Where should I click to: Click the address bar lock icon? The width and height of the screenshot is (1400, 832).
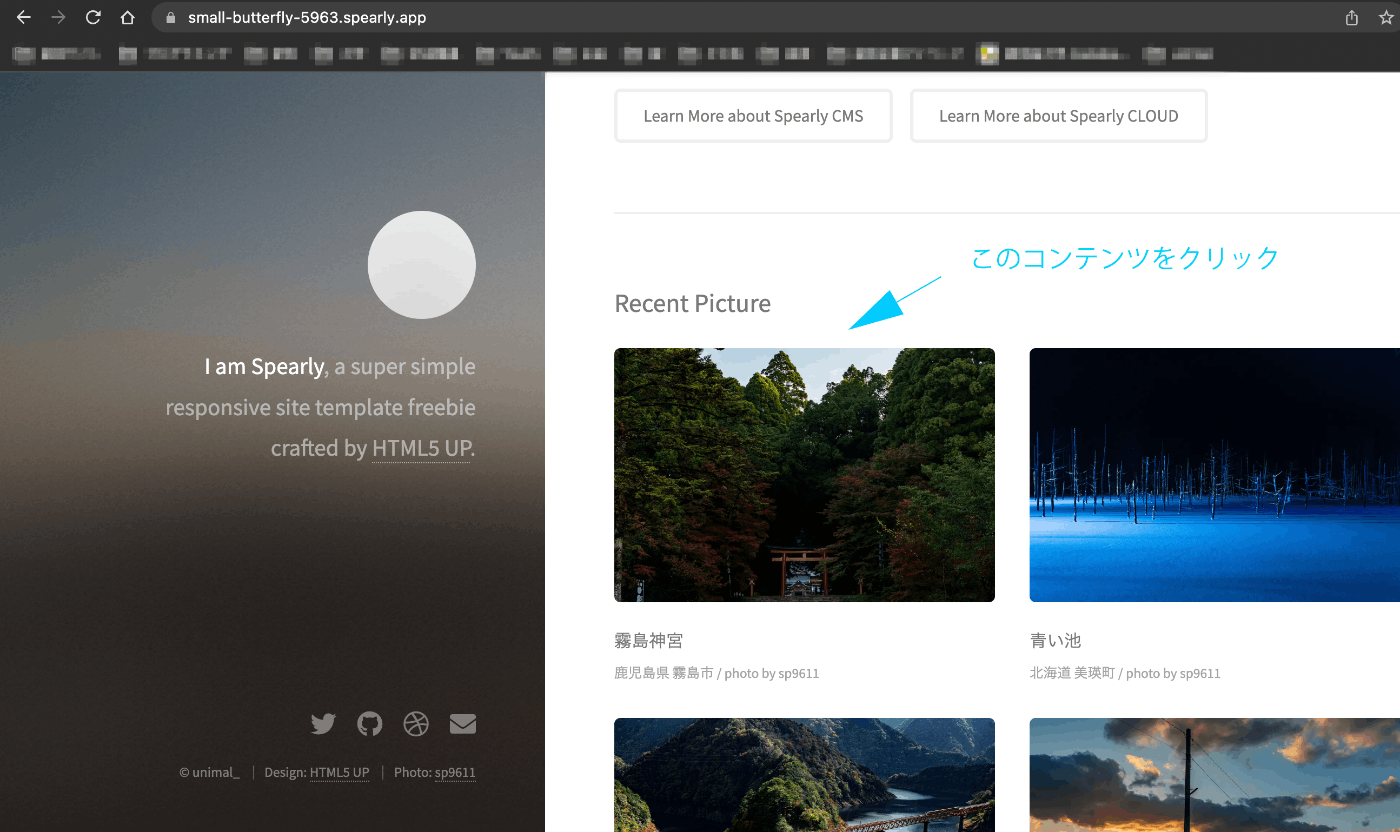171,18
